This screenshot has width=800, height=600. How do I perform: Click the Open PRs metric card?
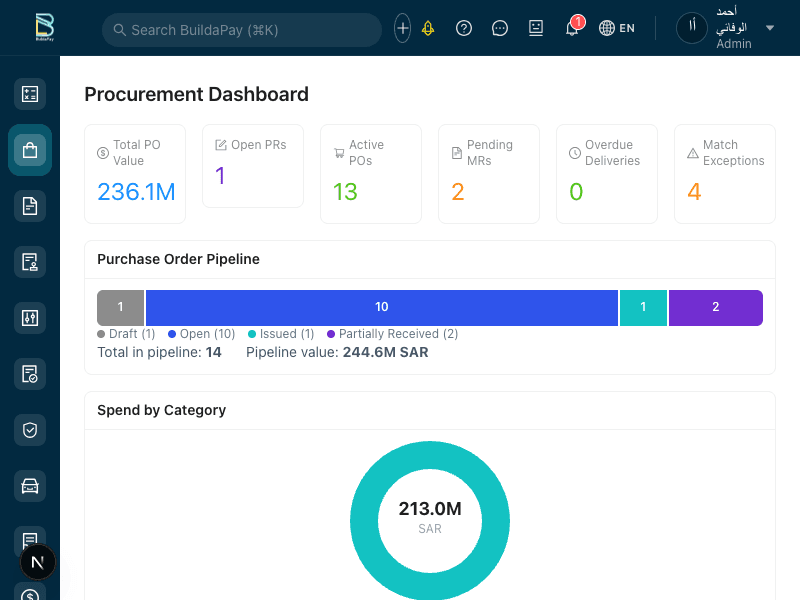tap(252, 168)
